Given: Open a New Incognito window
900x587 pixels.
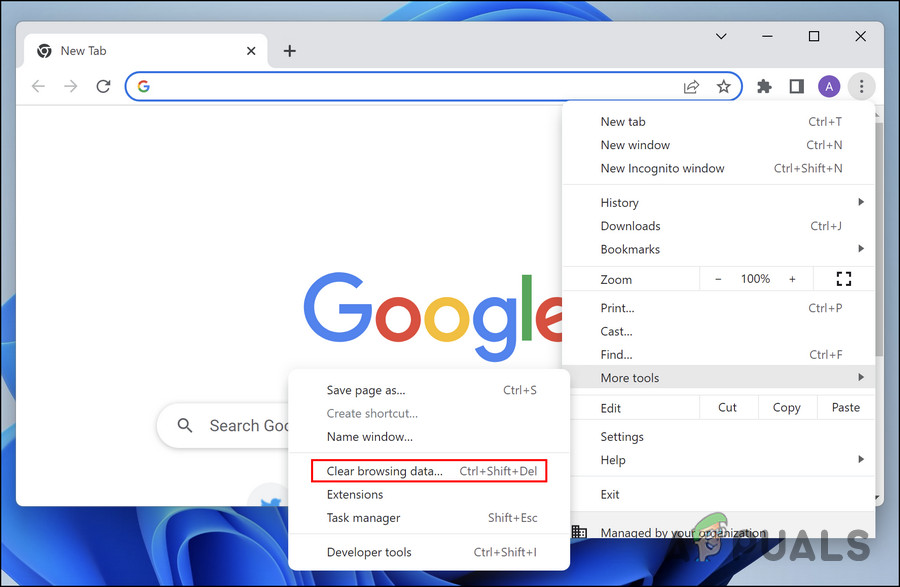Looking at the screenshot, I should point(719,168).
